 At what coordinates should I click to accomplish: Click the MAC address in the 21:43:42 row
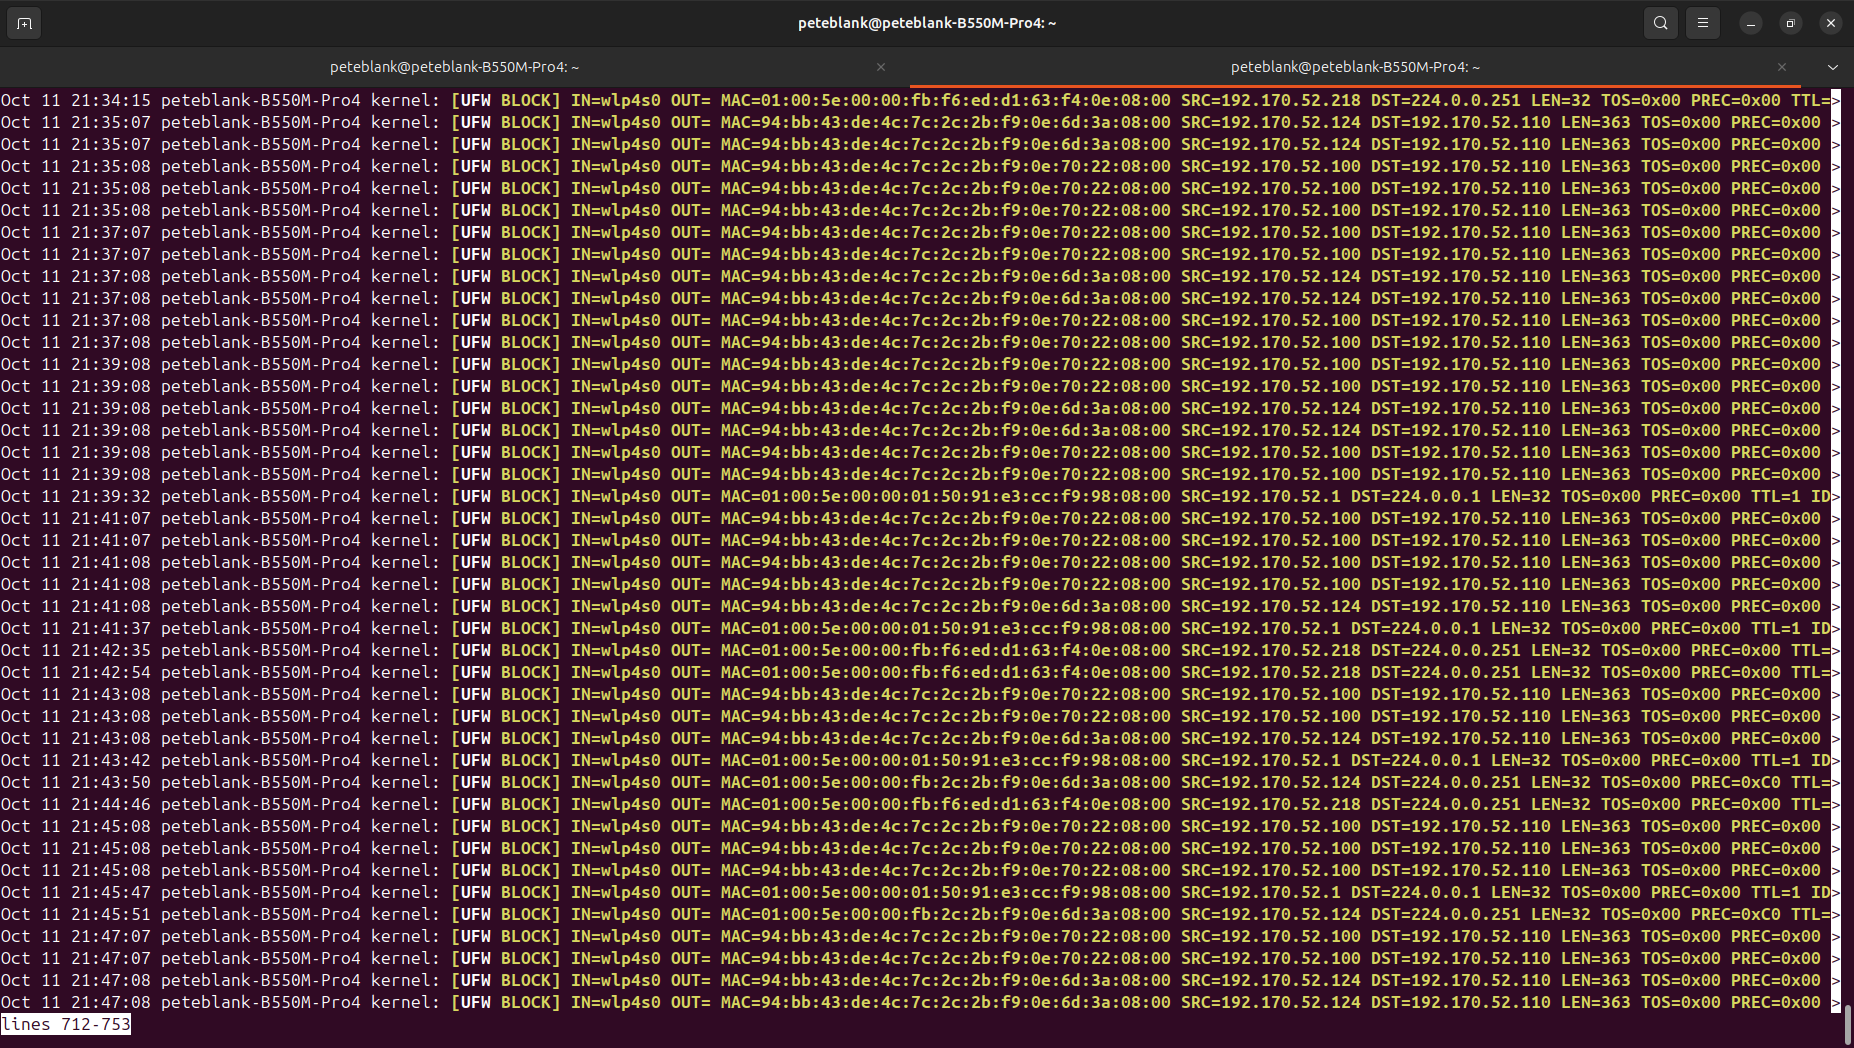point(946,760)
